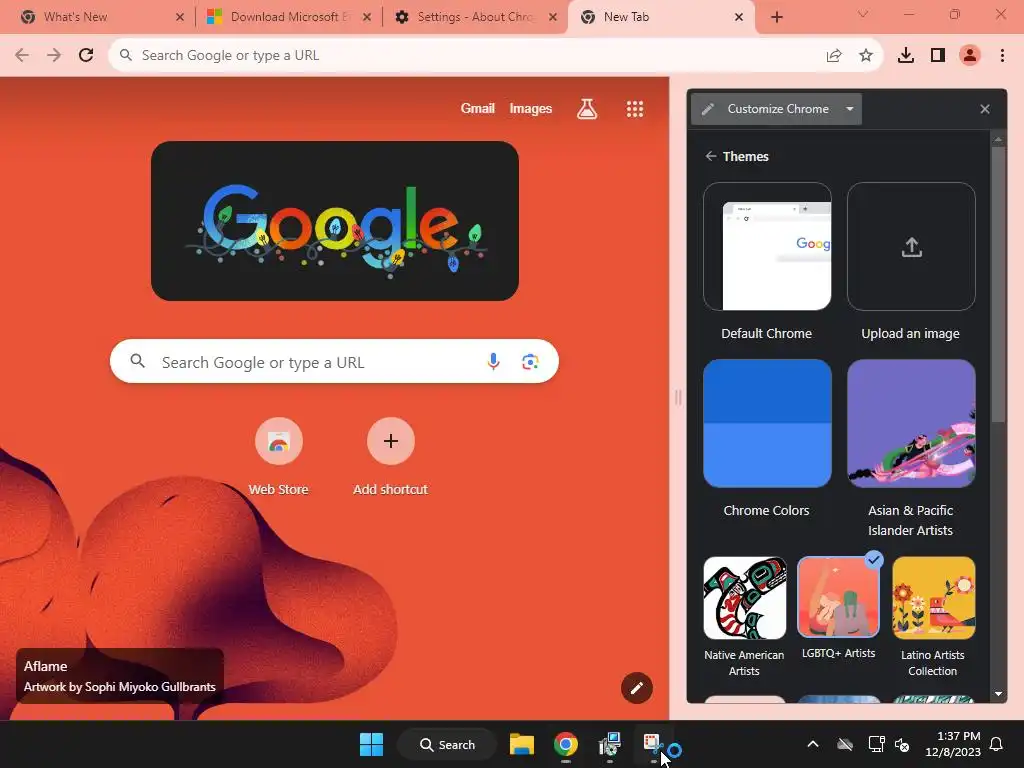This screenshot has height=768, width=1024.
Task: Open taskbar Search box
Action: [x=448, y=744]
